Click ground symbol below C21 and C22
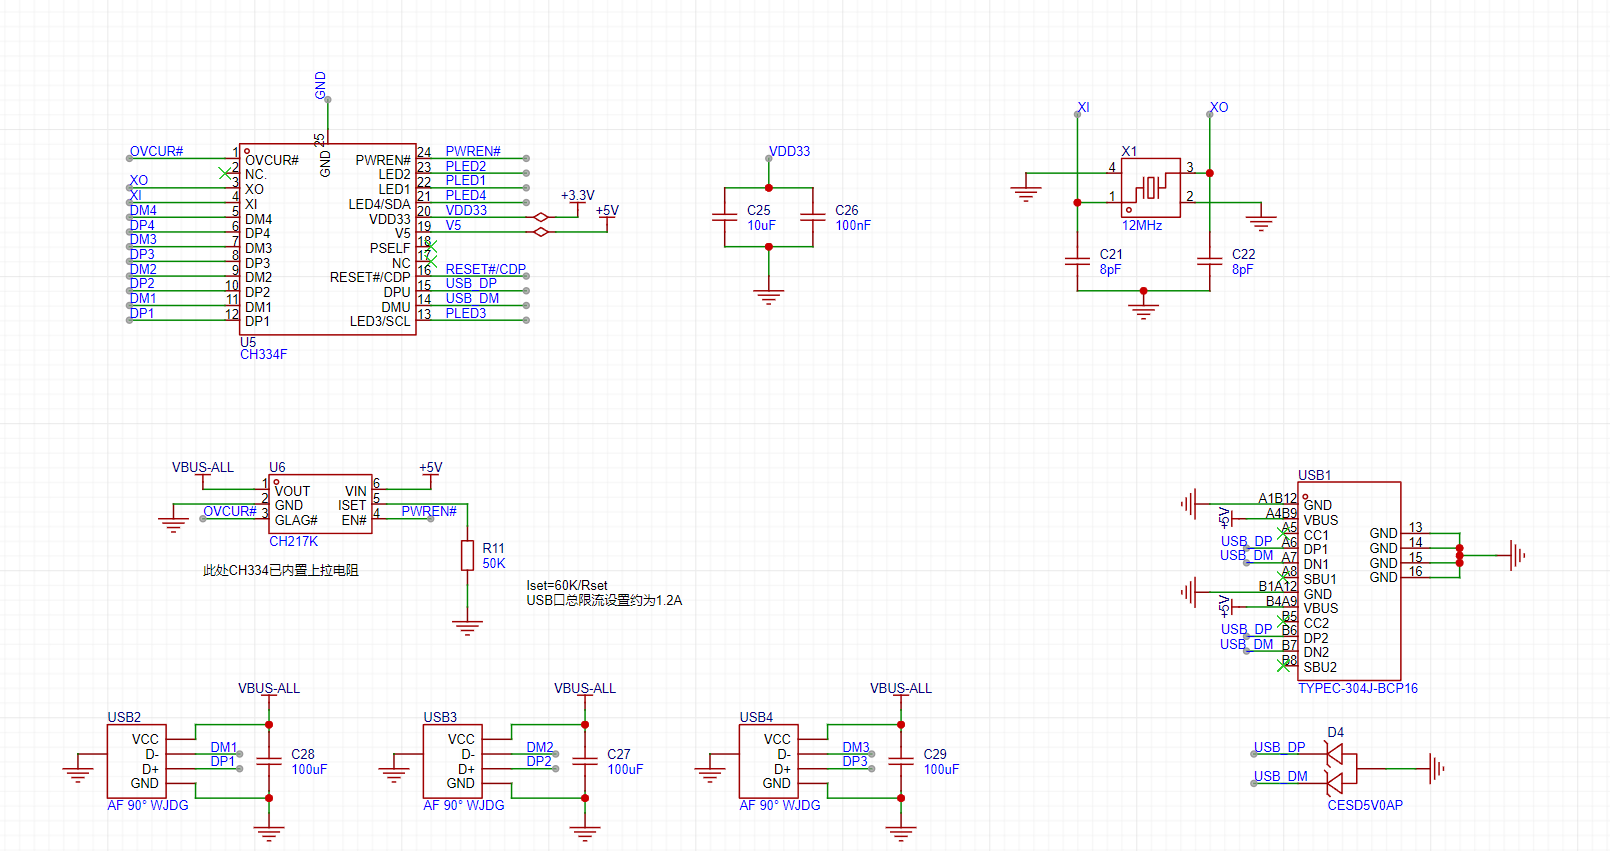 point(1143,311)
